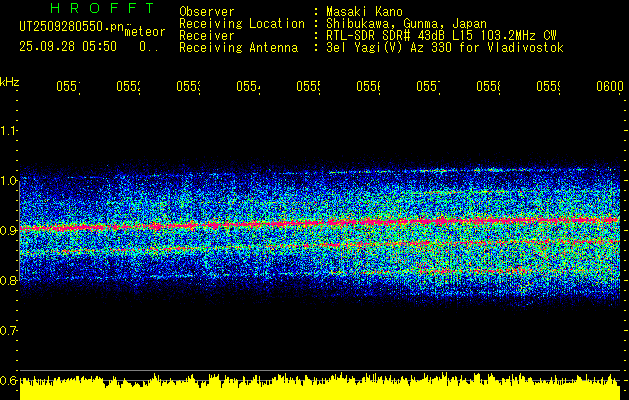Click location text Shibukawa, Gunma, Japan
This screenshot has width=629, height=400.
[x=406, y=24]
